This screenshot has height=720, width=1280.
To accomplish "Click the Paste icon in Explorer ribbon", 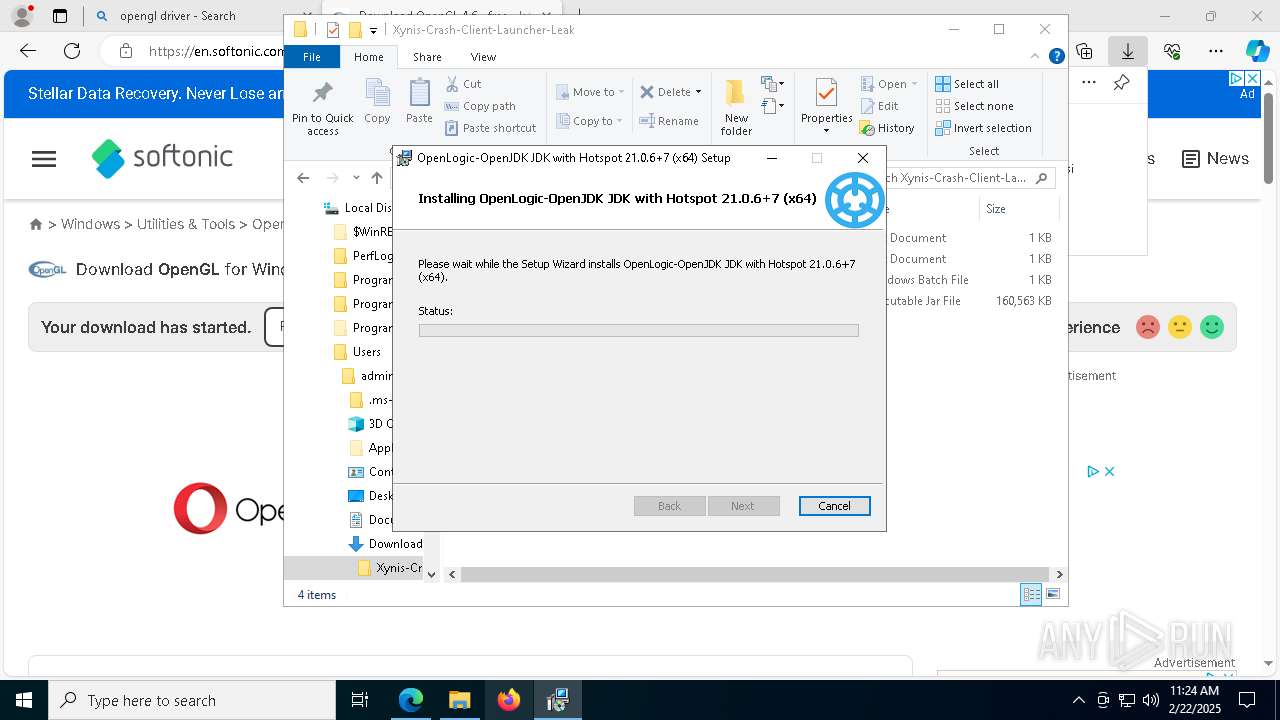I will 419,101.
